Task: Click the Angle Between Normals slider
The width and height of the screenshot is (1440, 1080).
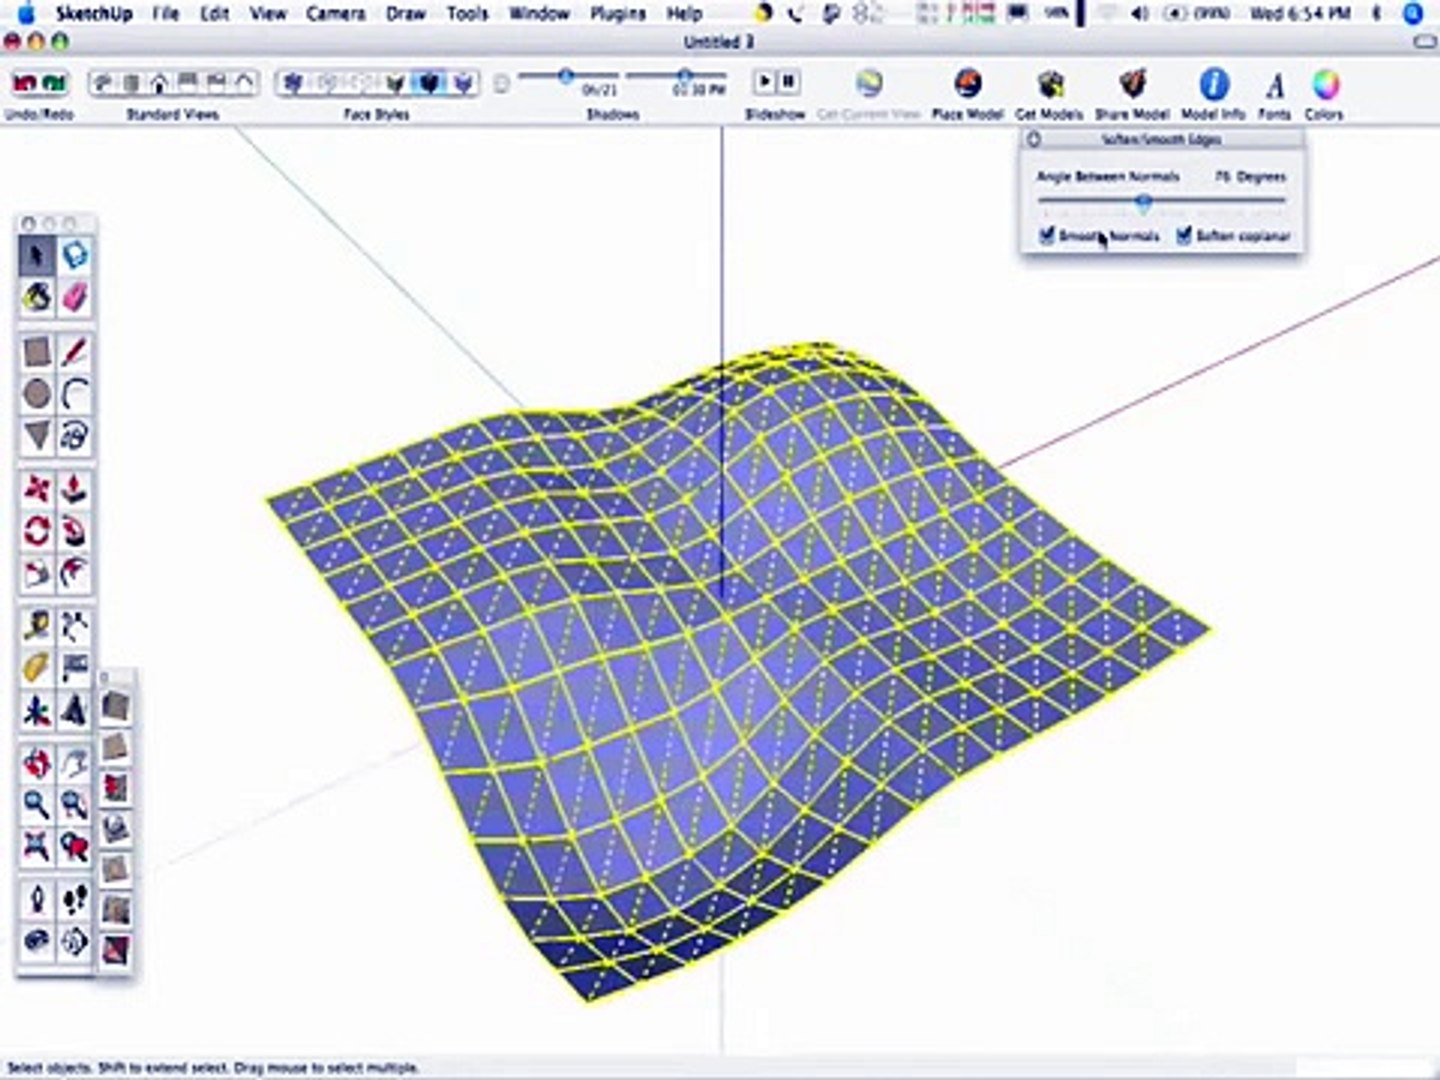Action: 1163,202
